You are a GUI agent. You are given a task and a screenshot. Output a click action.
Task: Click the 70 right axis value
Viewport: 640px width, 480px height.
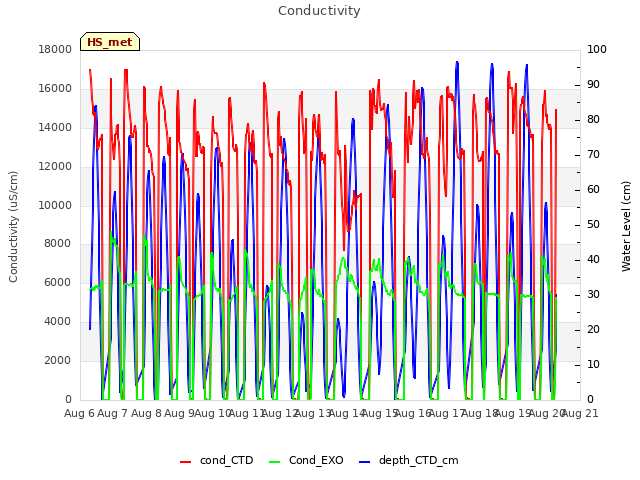pos(593,155)
